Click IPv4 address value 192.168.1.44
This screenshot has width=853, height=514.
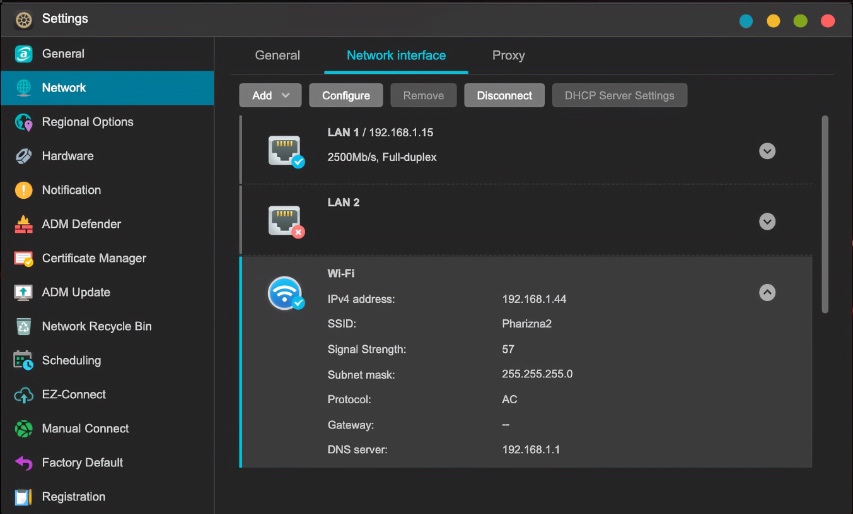(534, 299)
